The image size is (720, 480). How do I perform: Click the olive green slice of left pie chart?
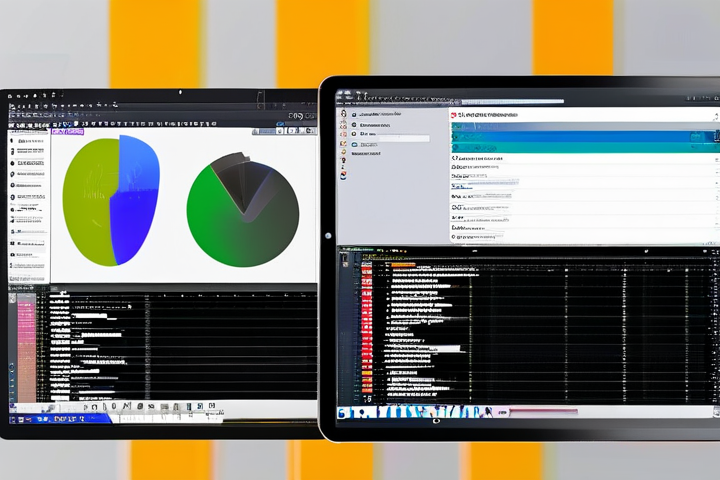point(88,200)
